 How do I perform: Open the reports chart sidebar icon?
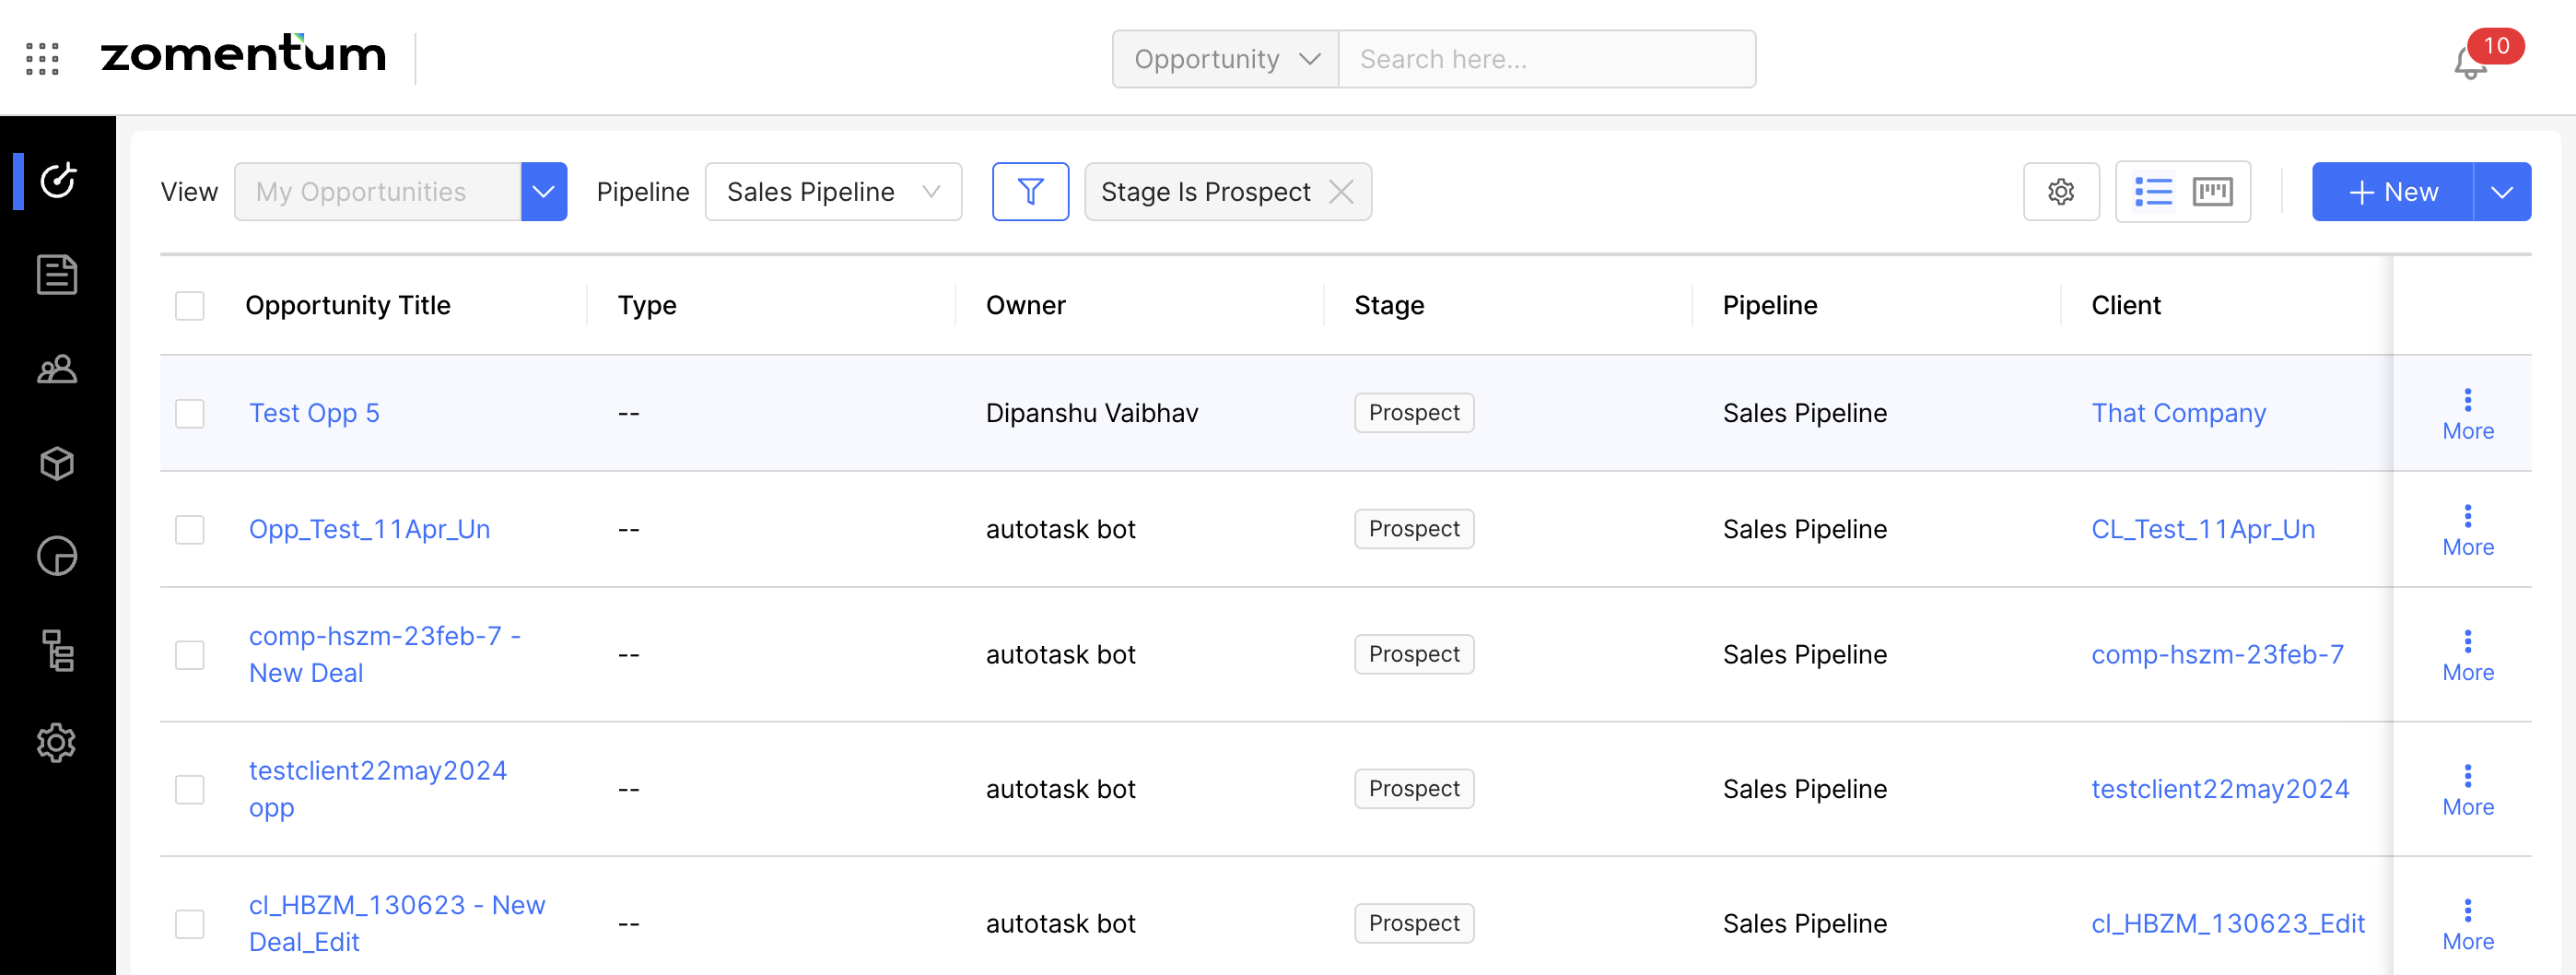(x=57, y=556)
